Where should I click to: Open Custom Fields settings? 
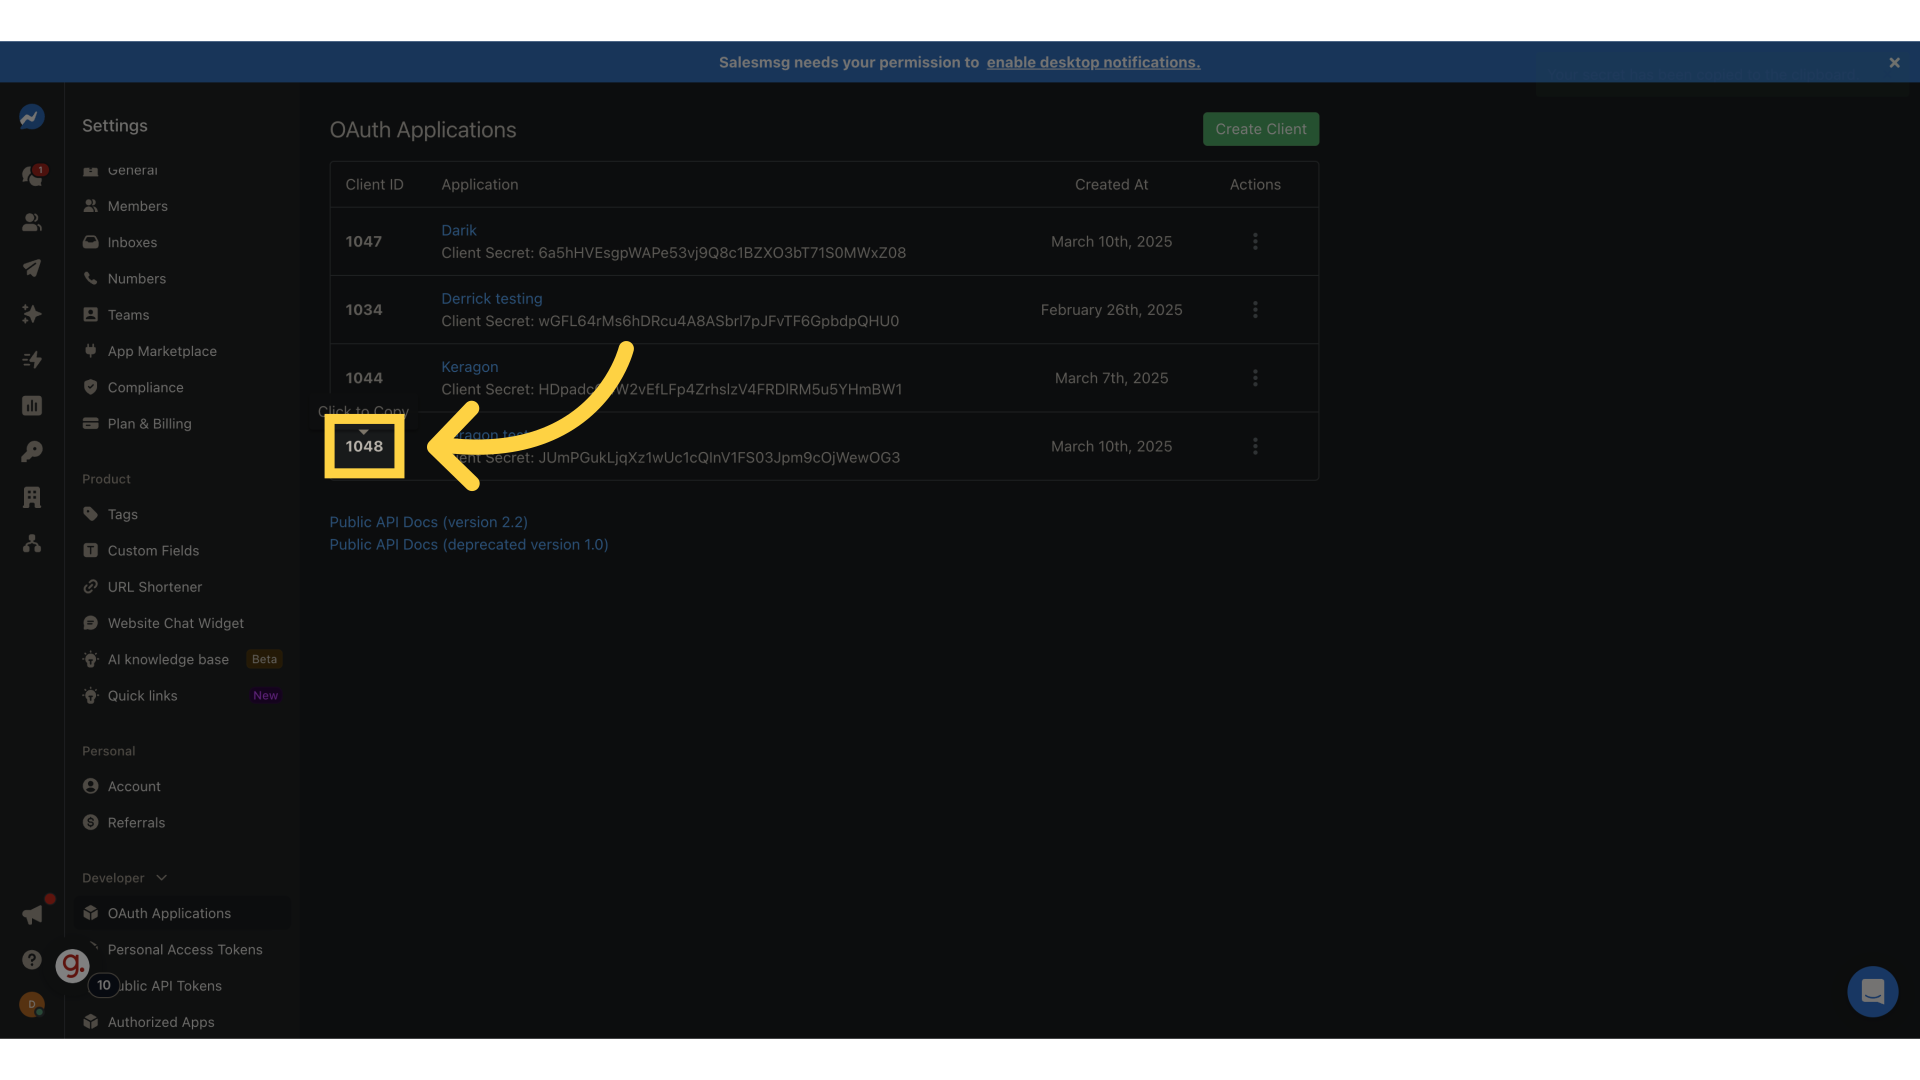153,551
